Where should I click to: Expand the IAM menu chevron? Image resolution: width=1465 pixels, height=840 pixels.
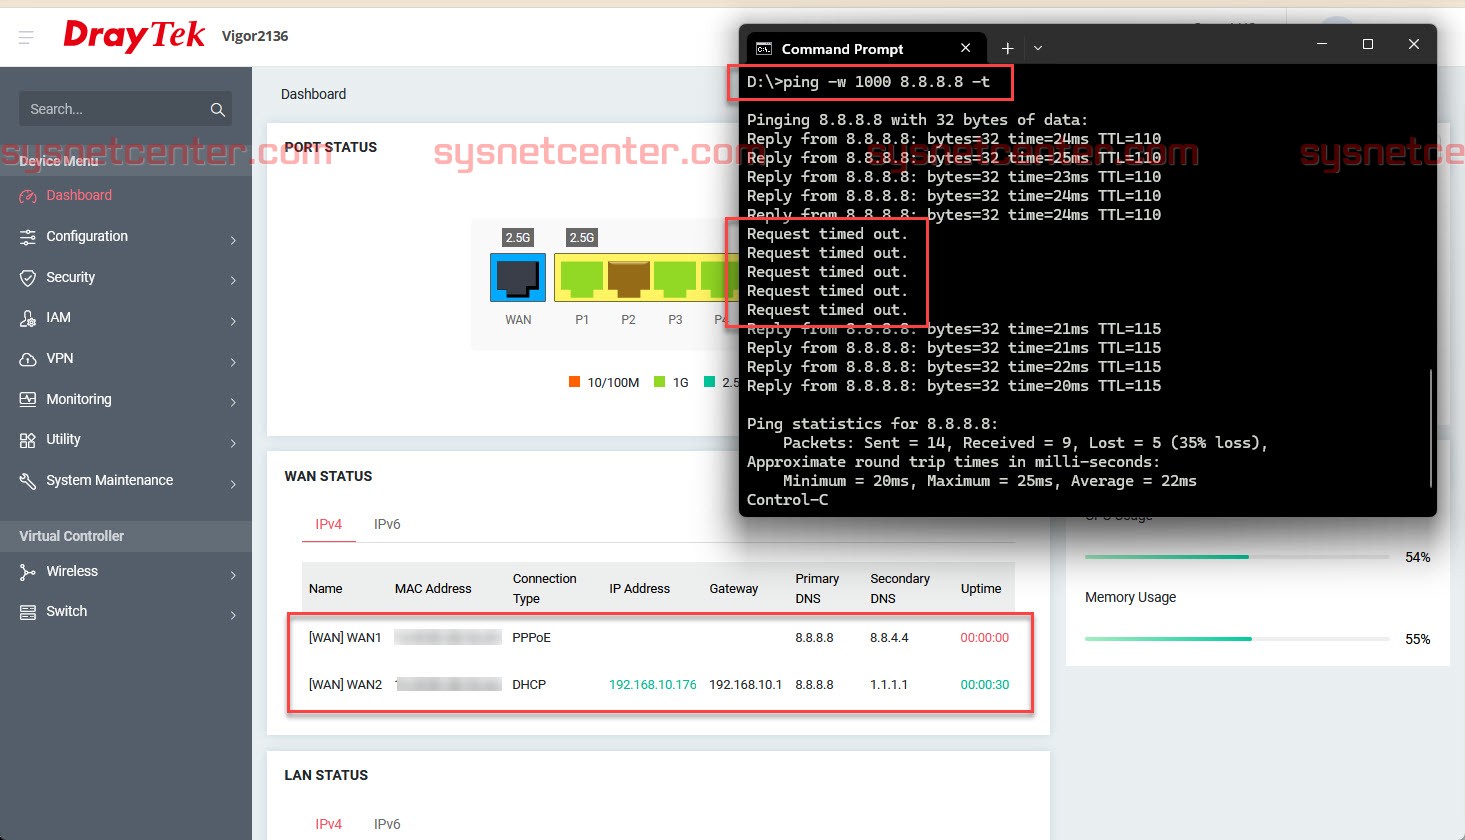pos(233,321)
